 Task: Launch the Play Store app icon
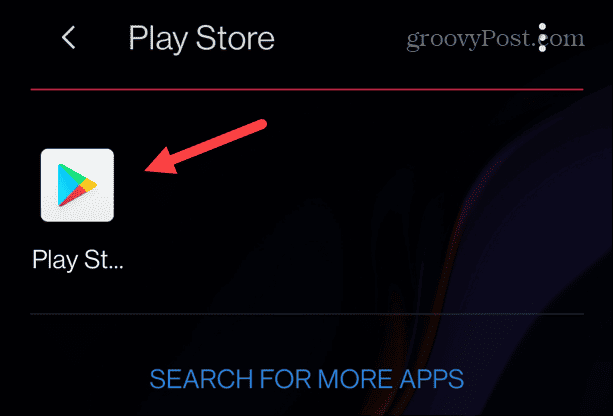pyautogui.click(x=77, y=185)
